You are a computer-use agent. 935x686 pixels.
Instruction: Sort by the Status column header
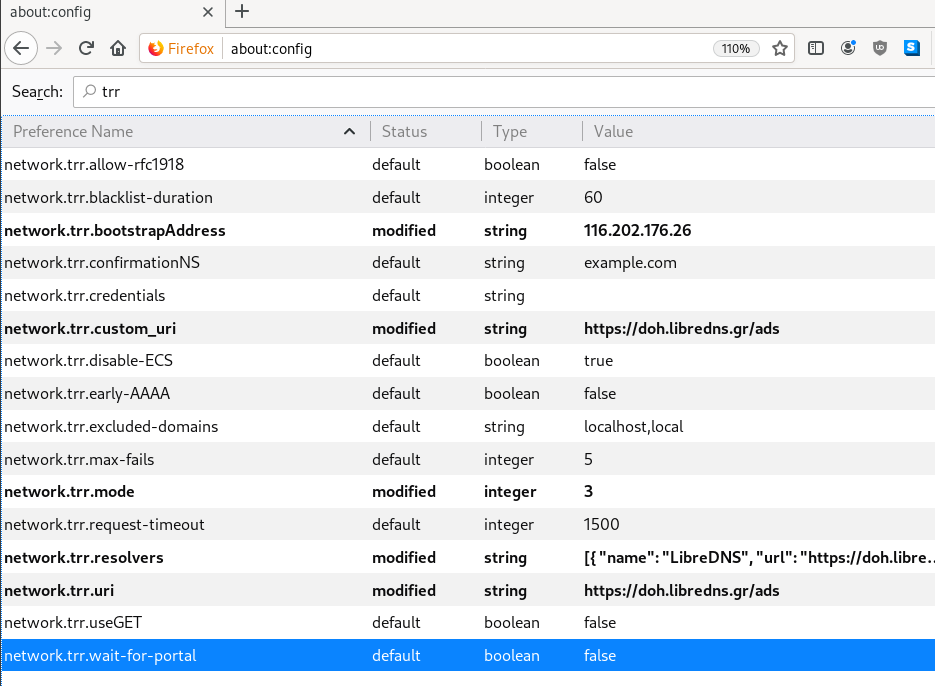pos(404,131)
